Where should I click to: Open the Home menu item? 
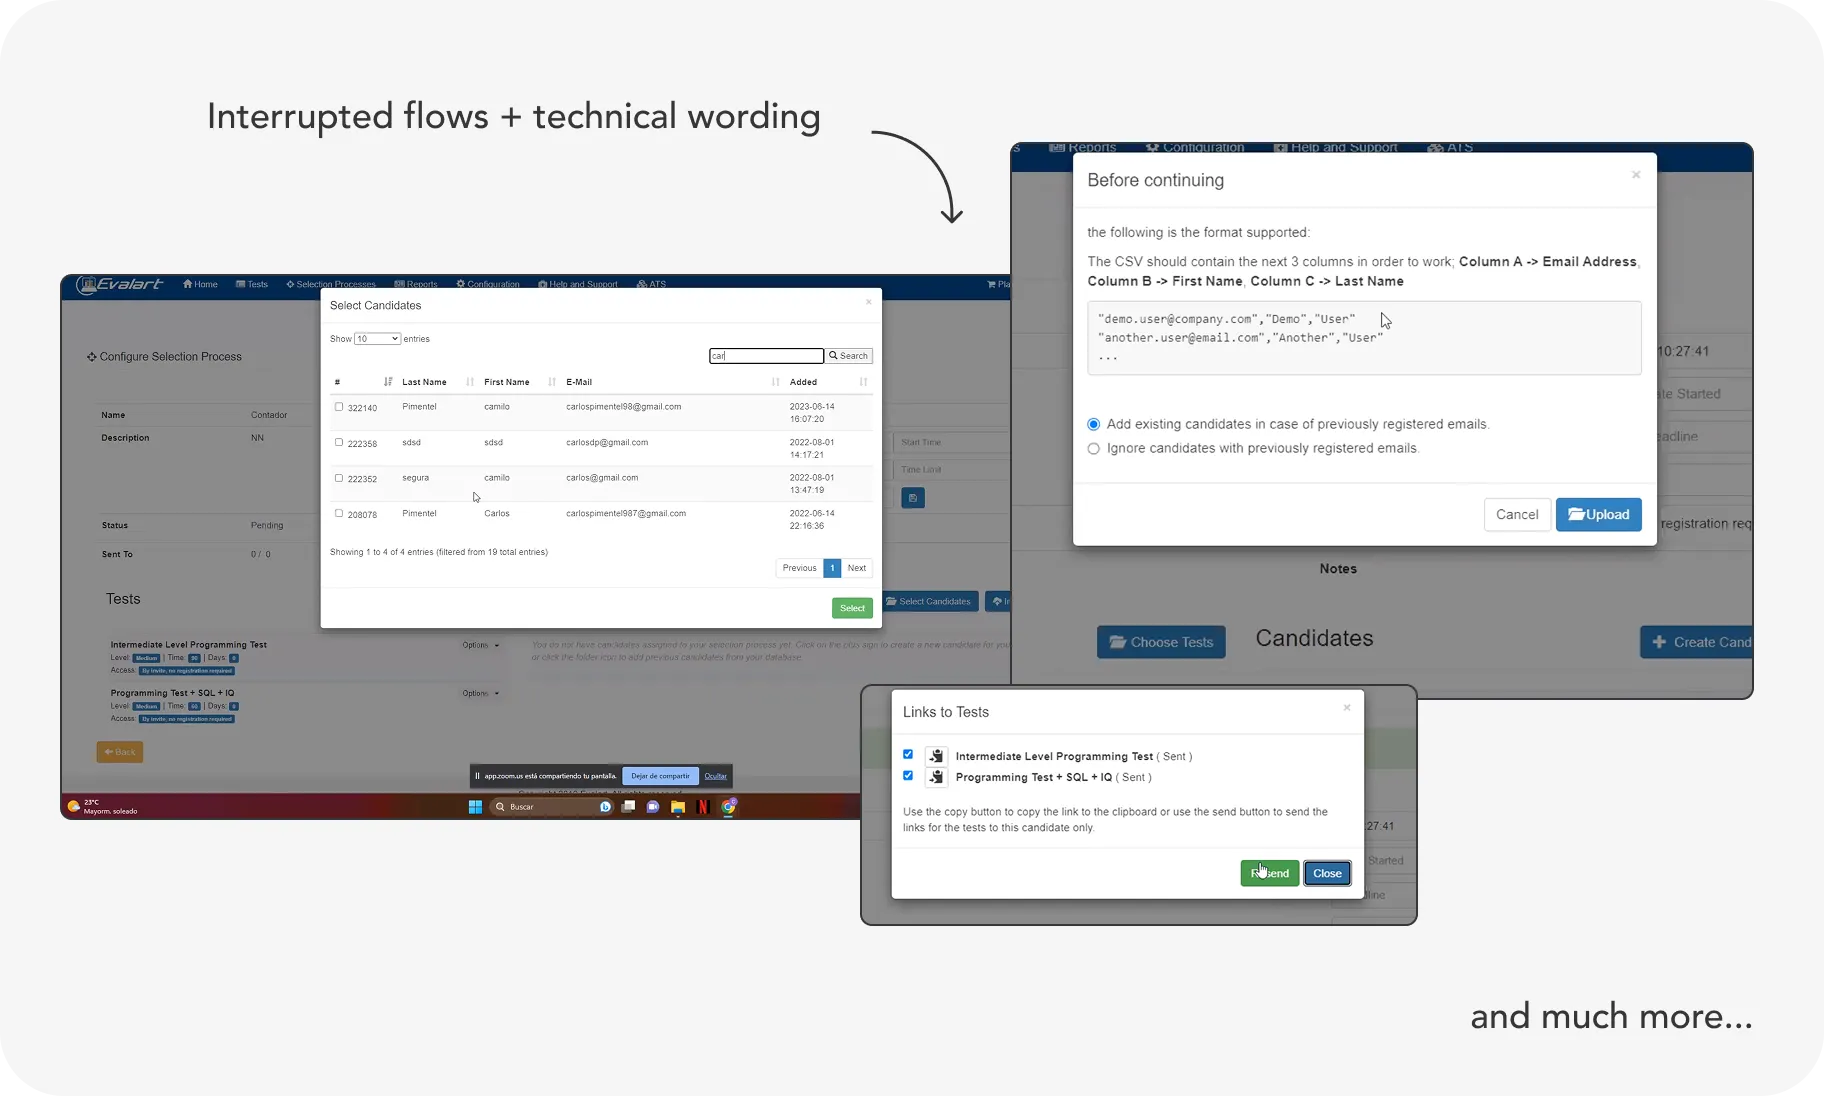(x=200, y=284)
